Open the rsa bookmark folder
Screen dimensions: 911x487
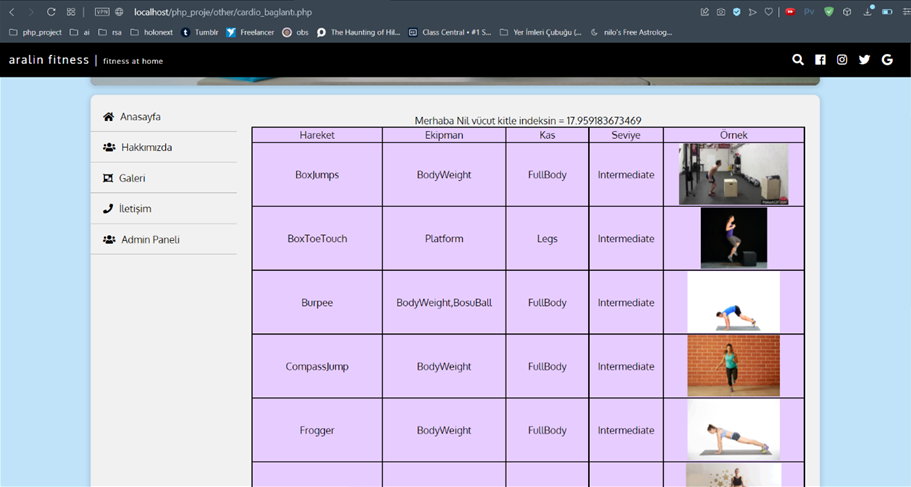tap(110, 33)
